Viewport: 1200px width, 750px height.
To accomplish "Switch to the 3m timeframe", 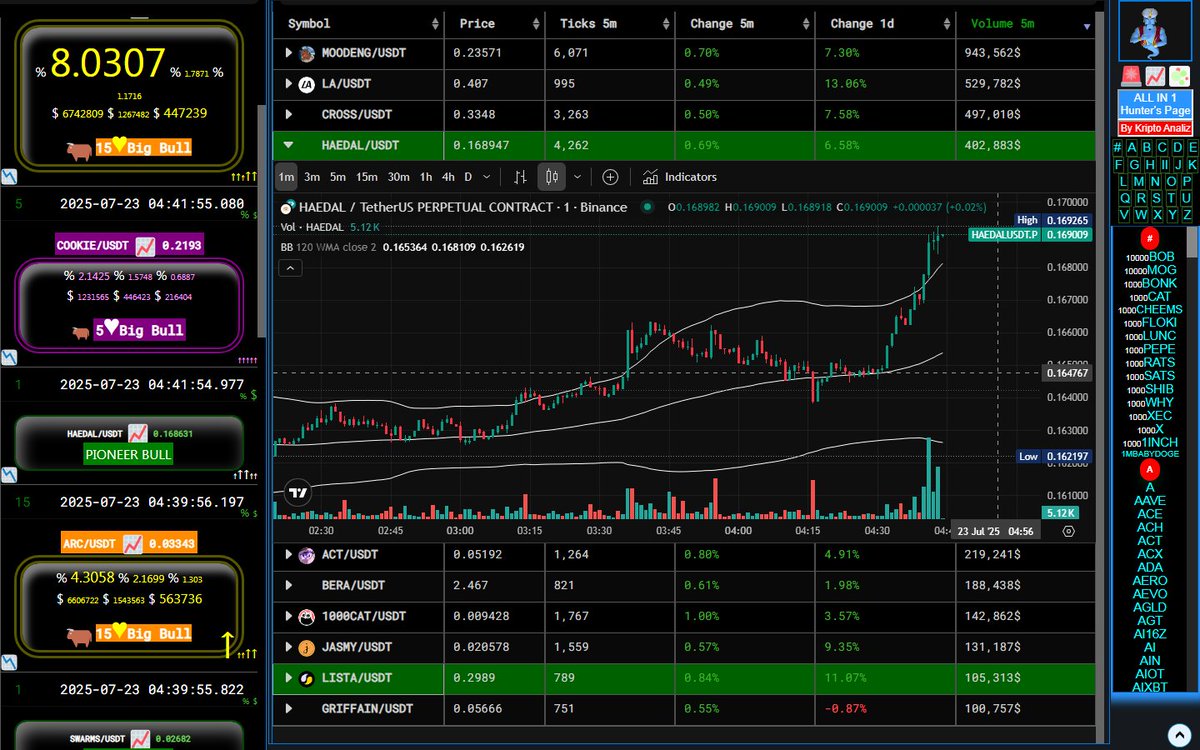I will pyautogui.click(x=312, y=177).
